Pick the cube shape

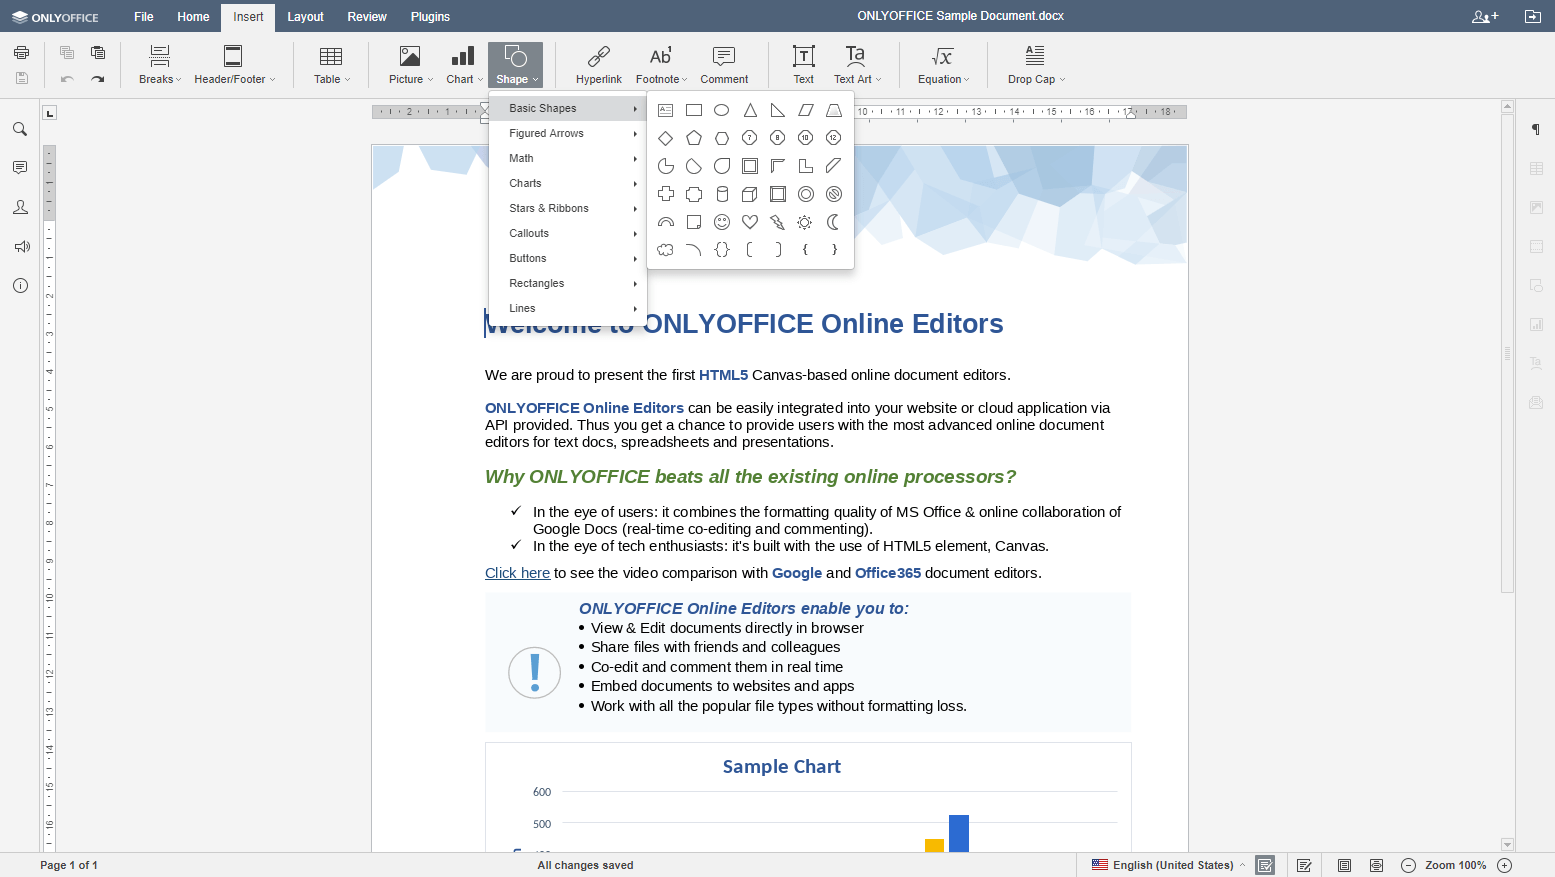point(750,194)
